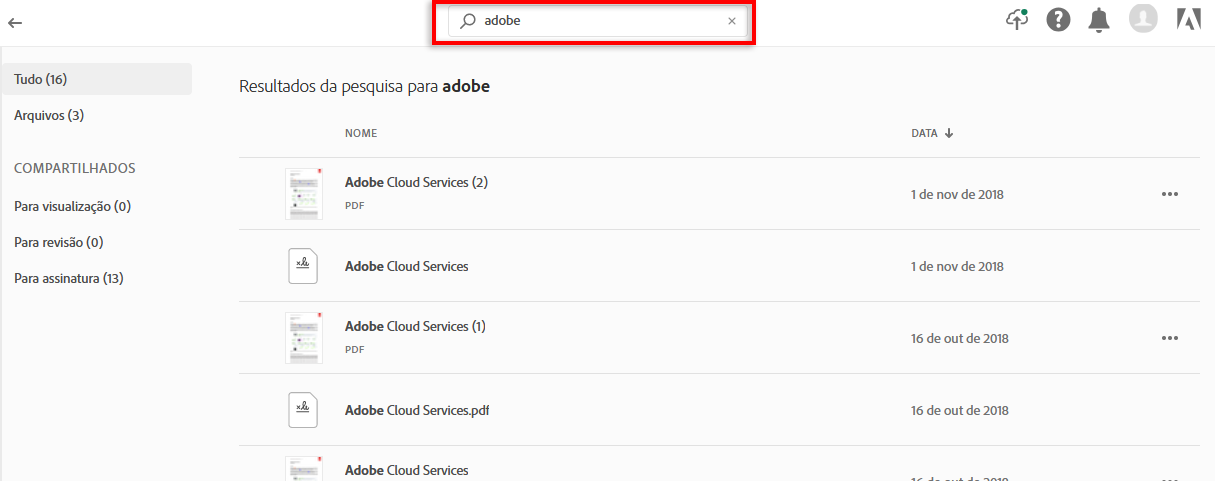The height and width of the screenshot is (481, 1215).
Task: Show Para assinatura (13) shared items
Action: 68,278
